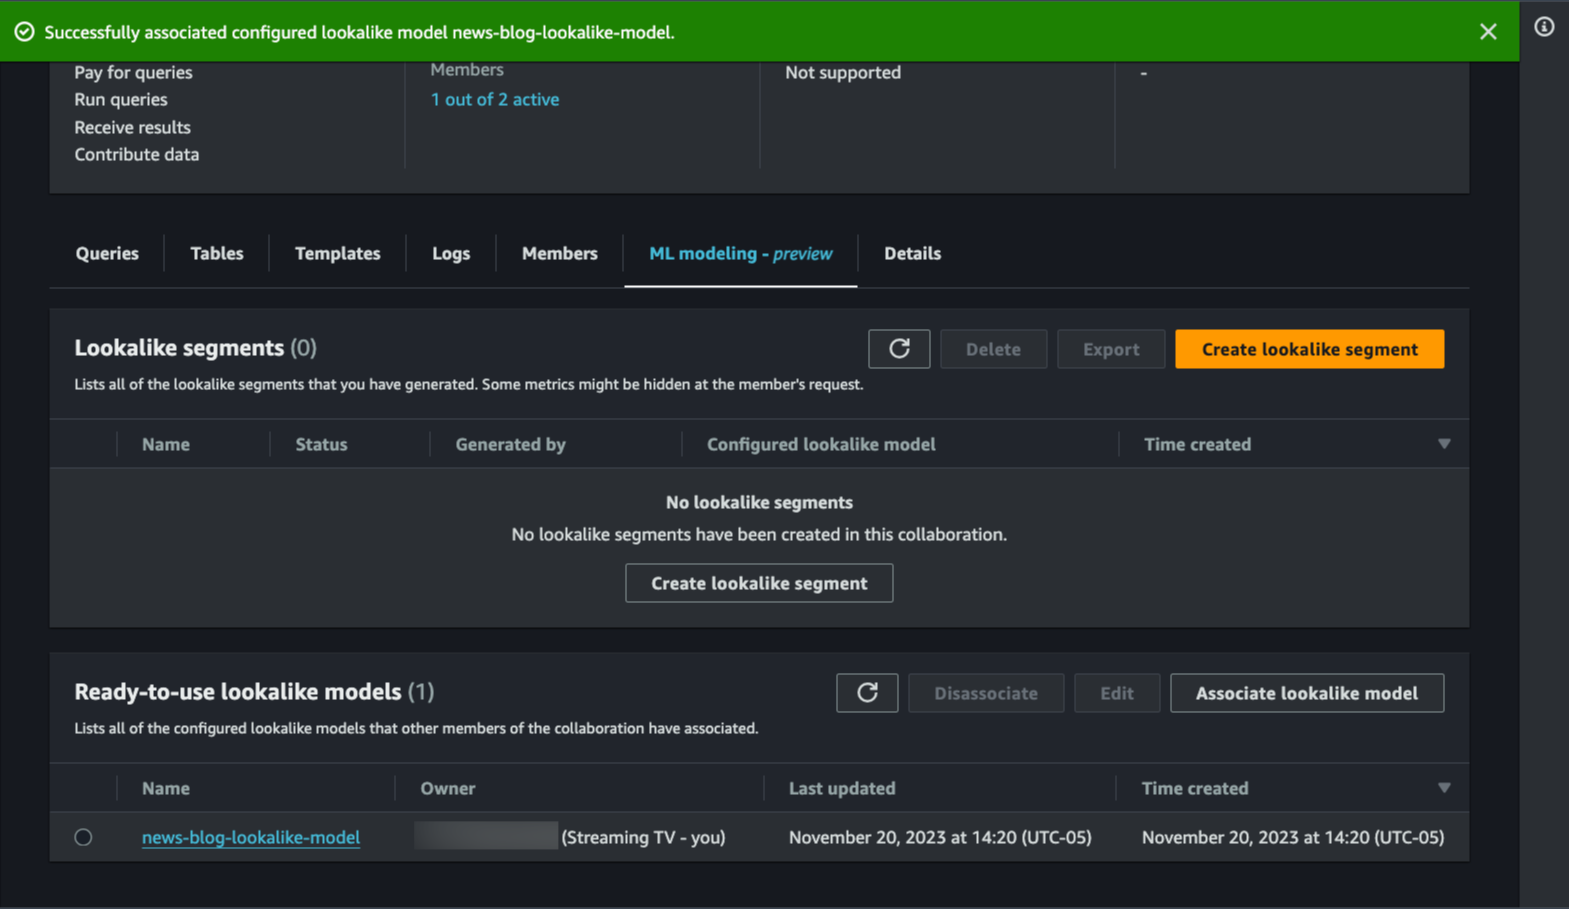Open the Members tab
The image size is (1569, 909).
tap(559, 254)
